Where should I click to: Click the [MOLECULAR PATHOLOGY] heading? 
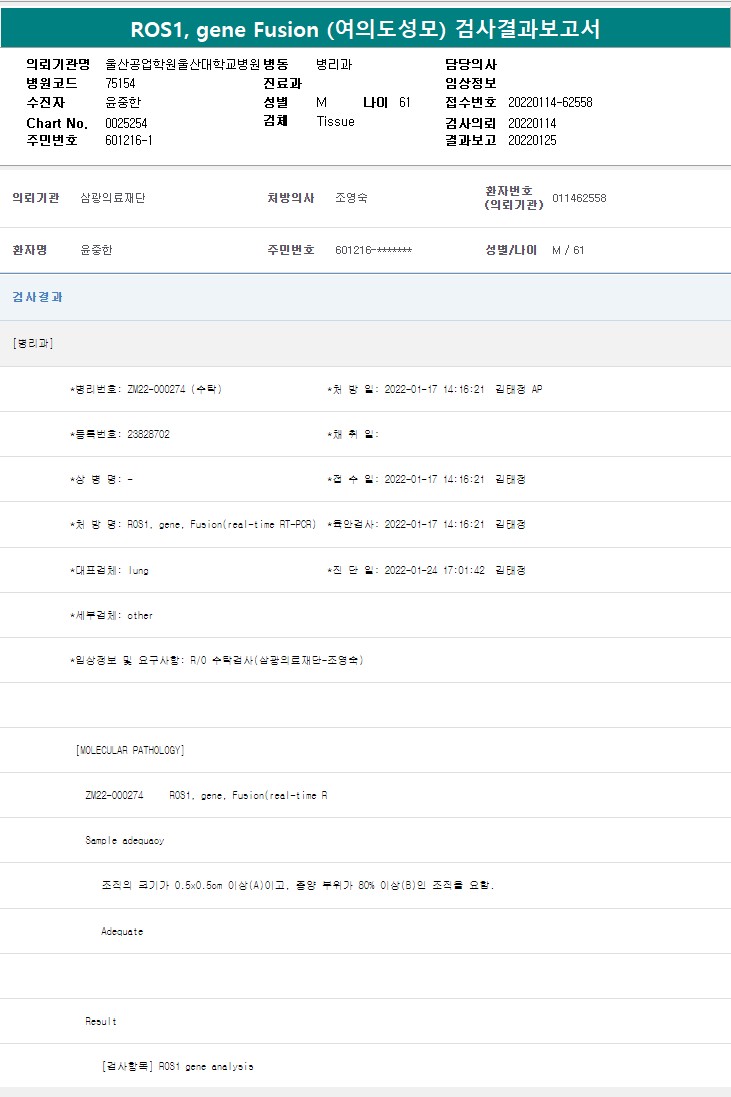pos(130,750)
